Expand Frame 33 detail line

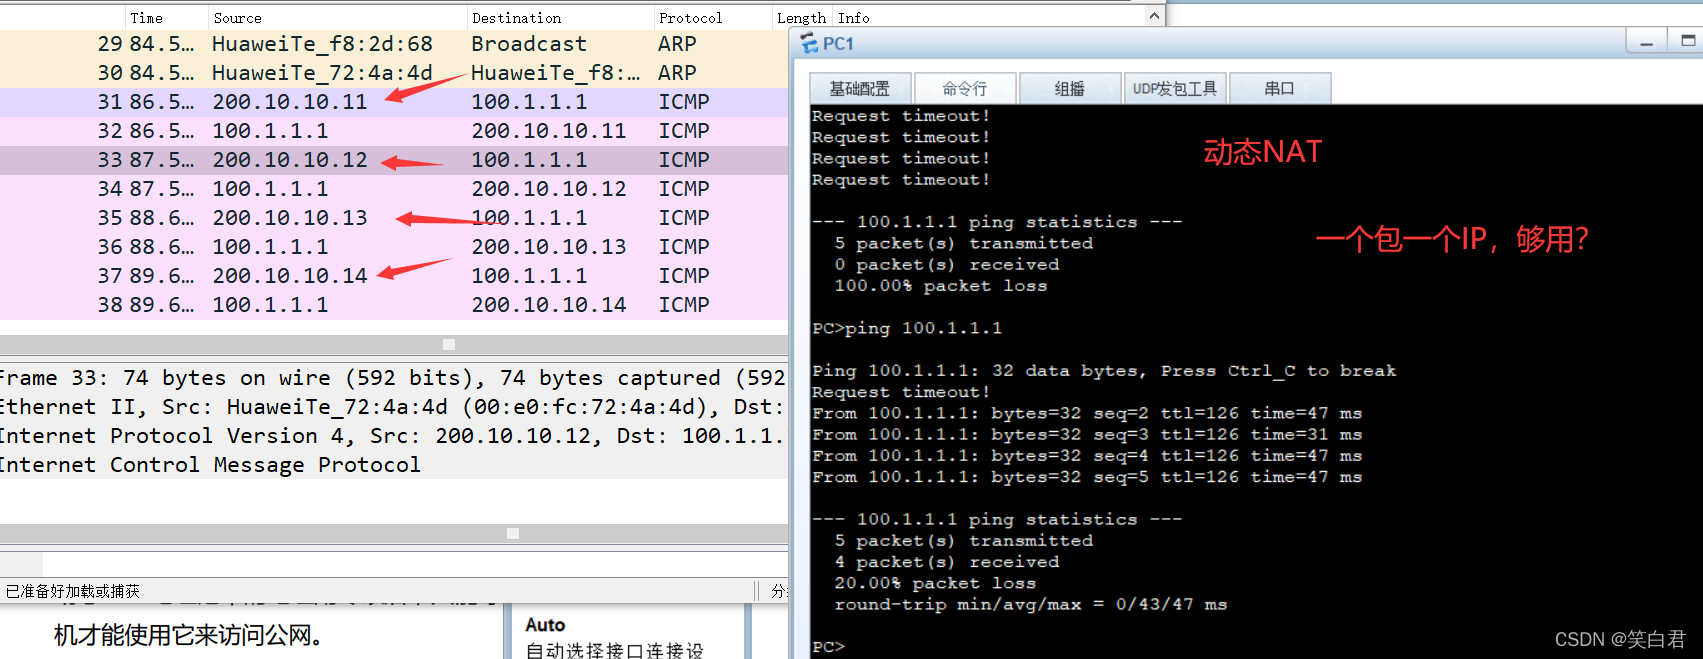(x=394, y=378)
